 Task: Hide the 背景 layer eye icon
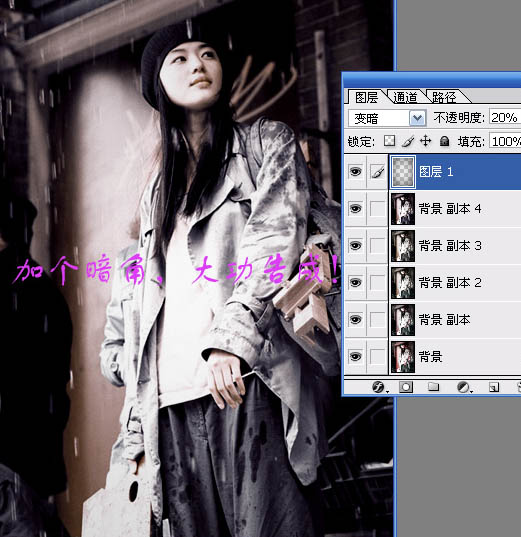point(355,357)
